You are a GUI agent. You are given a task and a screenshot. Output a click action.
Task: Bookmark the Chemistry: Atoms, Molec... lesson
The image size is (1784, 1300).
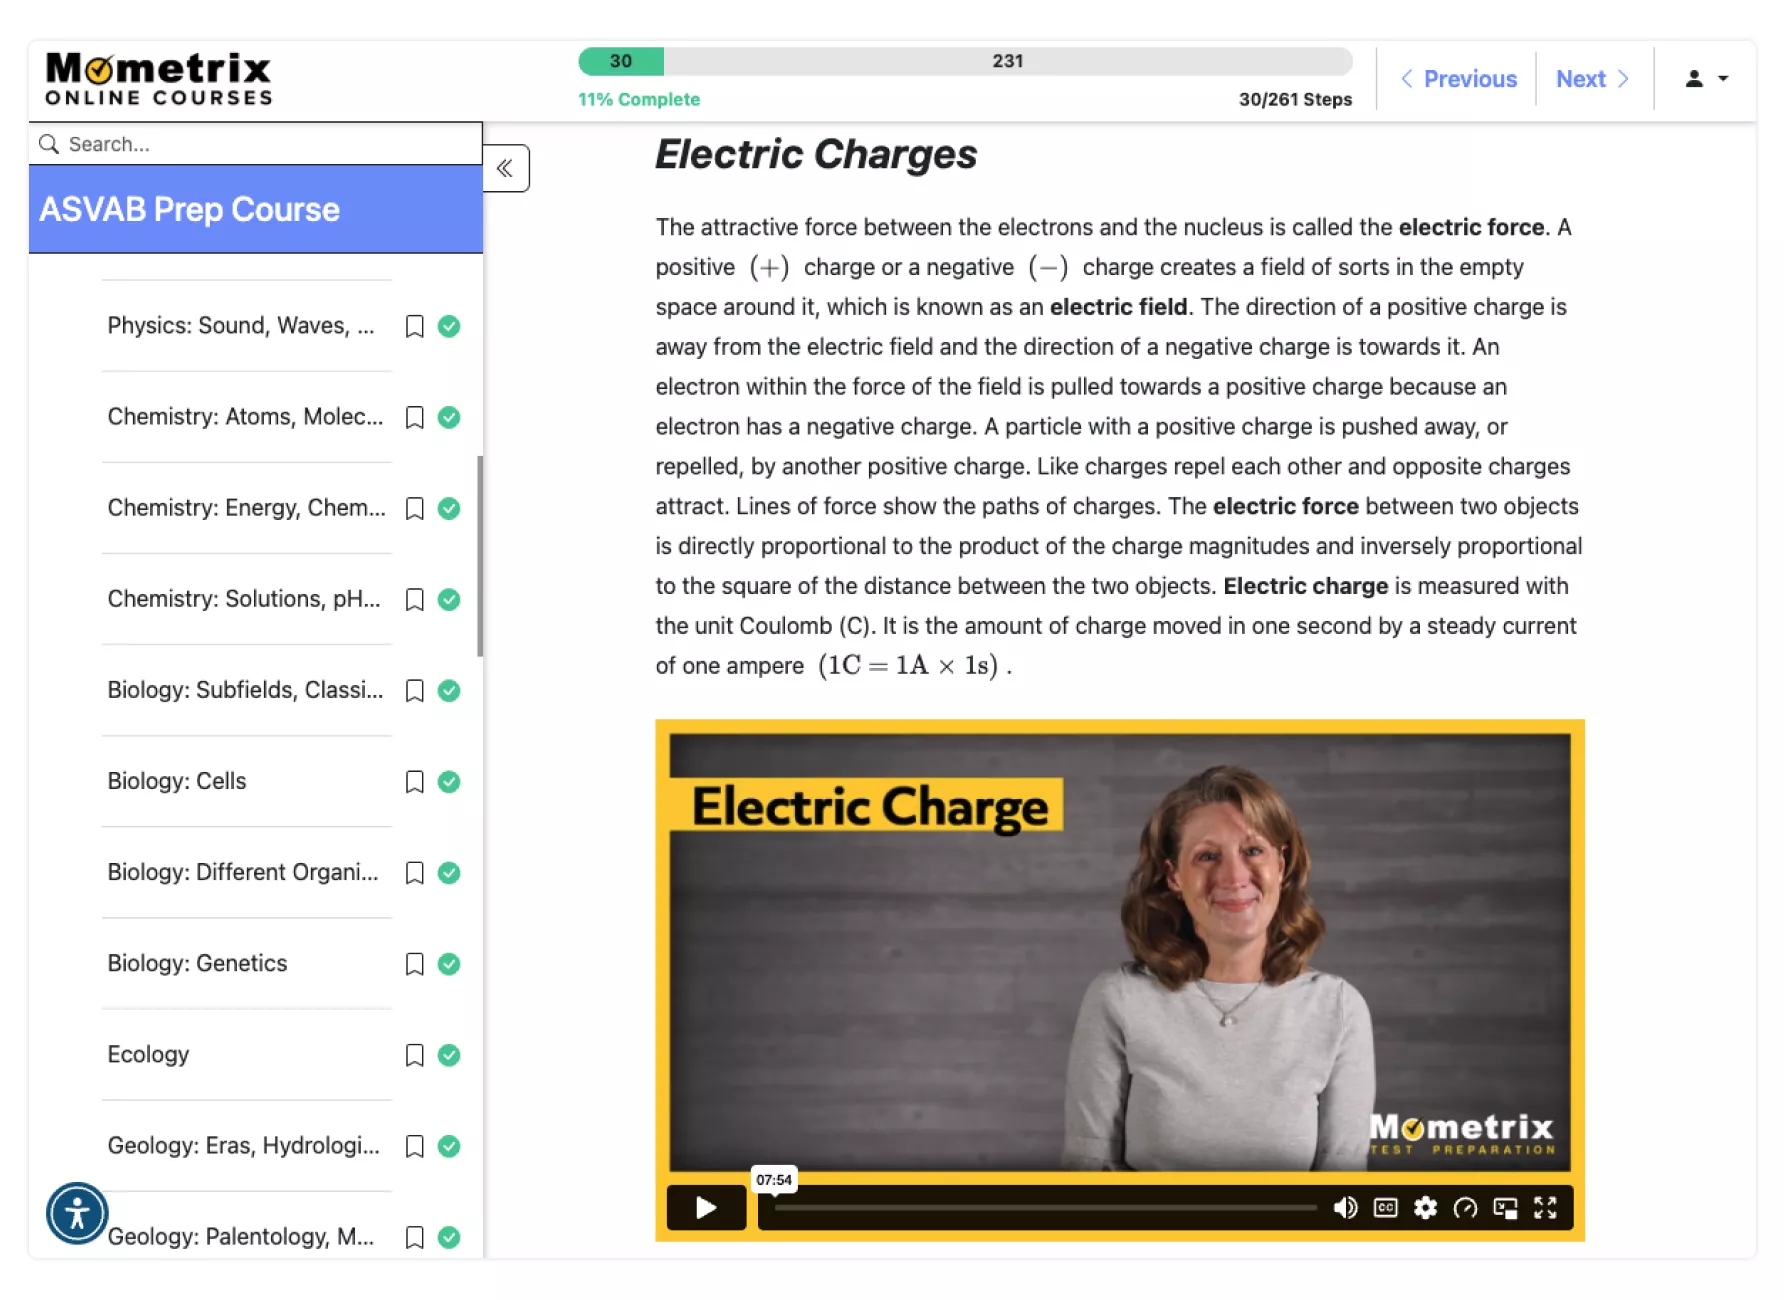[414, 417]
